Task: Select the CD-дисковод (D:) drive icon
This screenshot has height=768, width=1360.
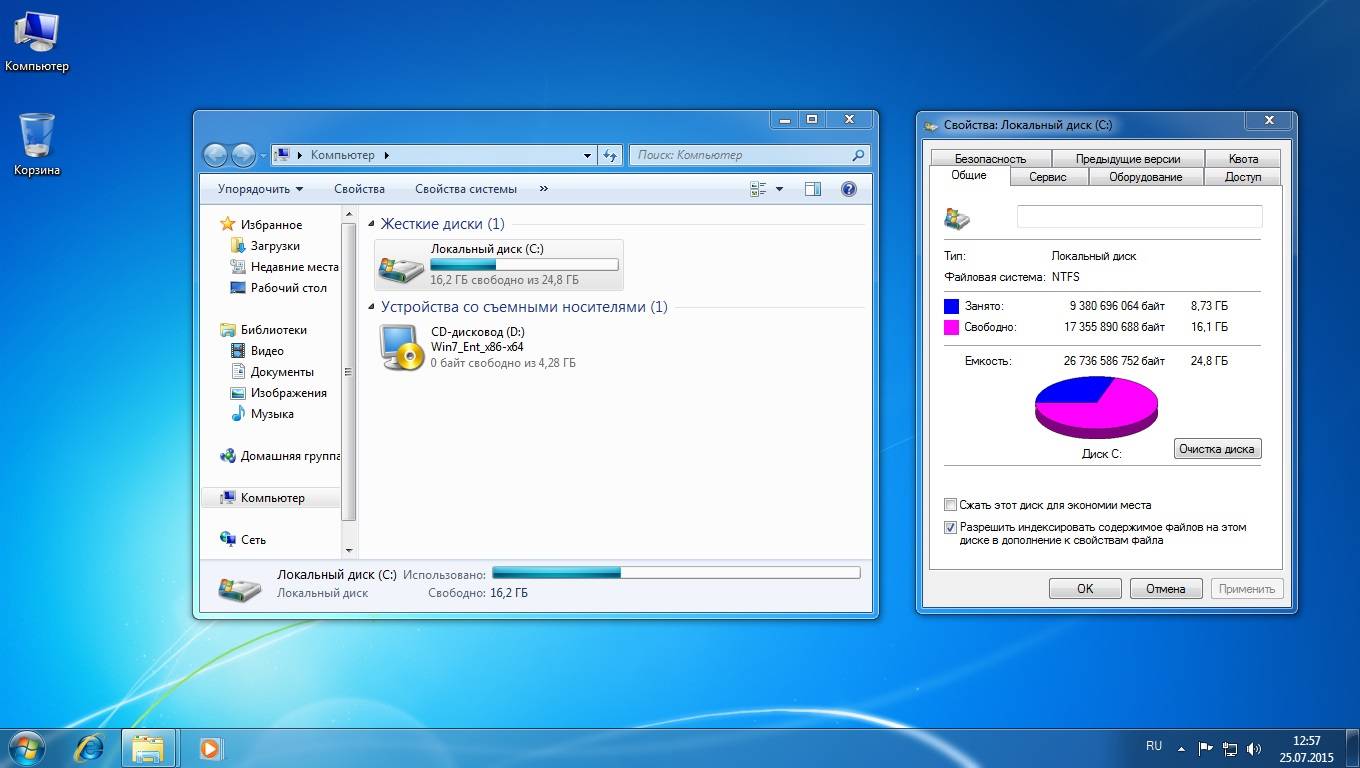Action: coord(401,348)
